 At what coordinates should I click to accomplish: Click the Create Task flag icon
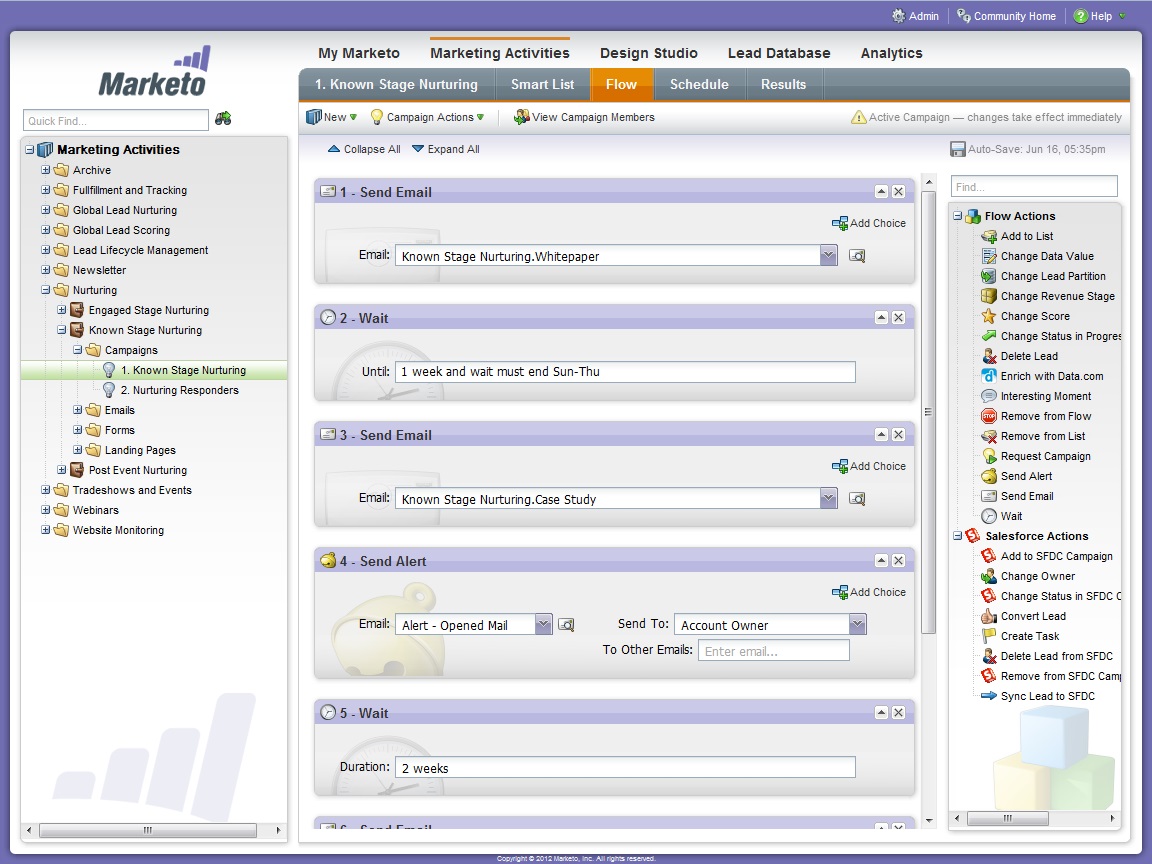pyautogui.click(x=989, y=636)
